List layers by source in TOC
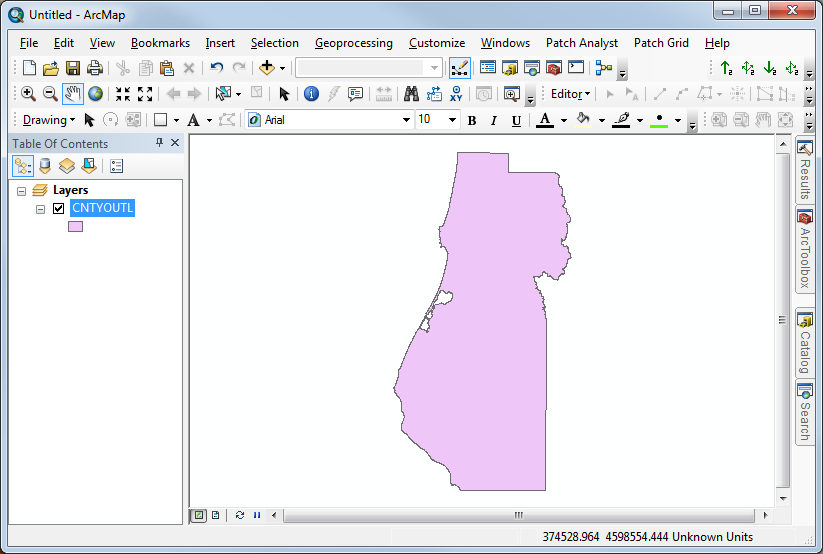823x554 pixels. [x=45, y=166]
